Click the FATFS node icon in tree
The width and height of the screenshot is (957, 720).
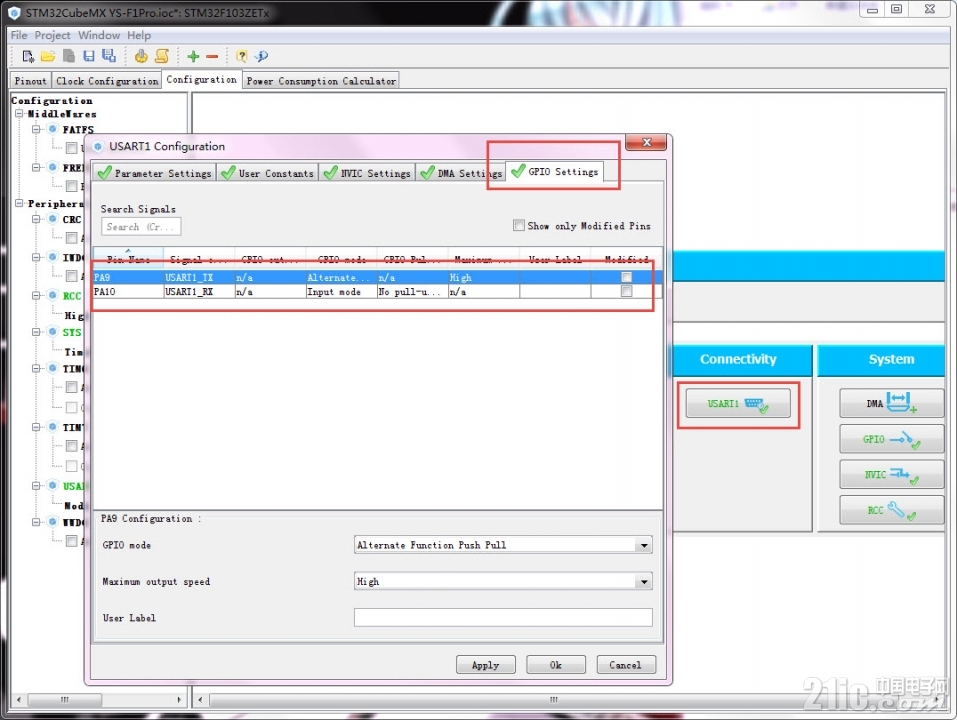click(52, 129)
